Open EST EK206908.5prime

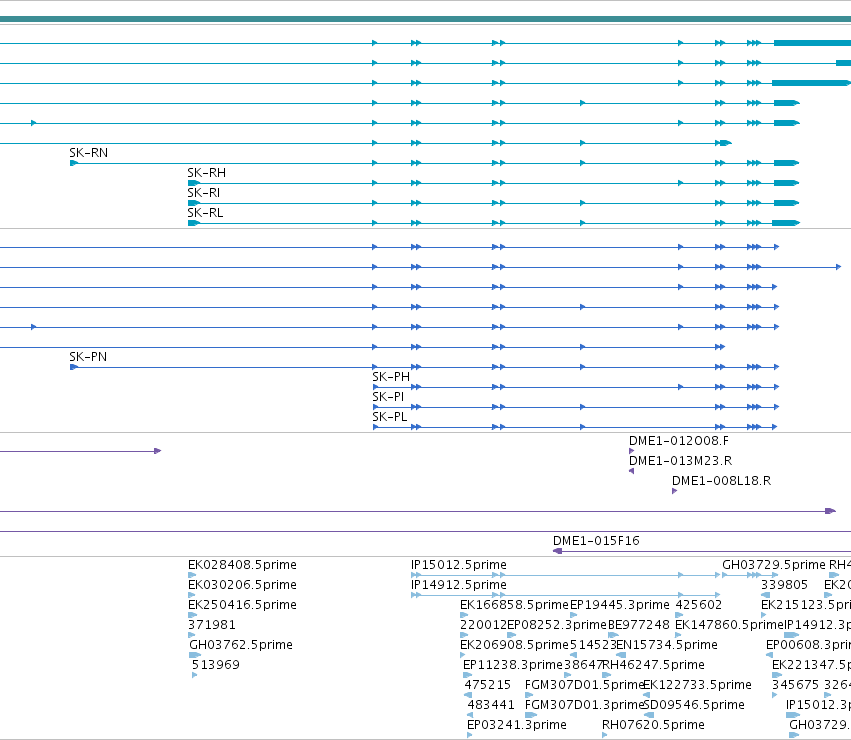tap(514, 645)
